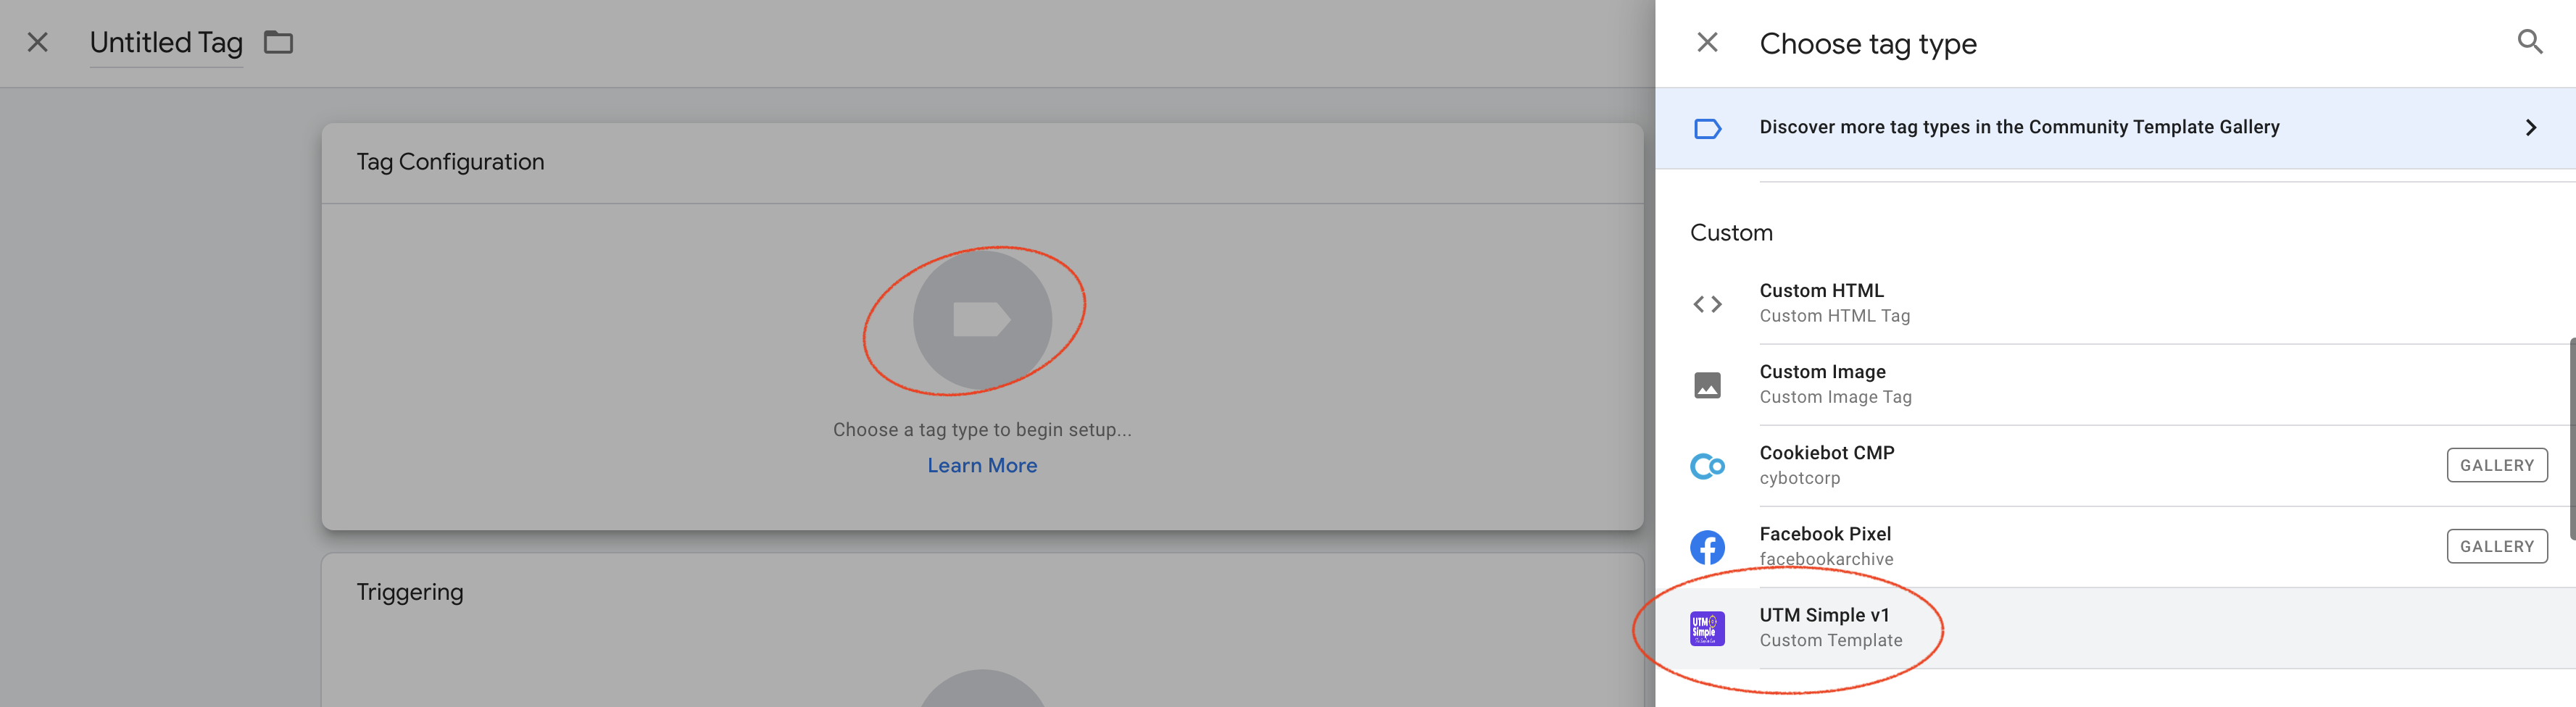
Task: Expand Community Template Gallery with chevron arrow
Action: 2530,128
